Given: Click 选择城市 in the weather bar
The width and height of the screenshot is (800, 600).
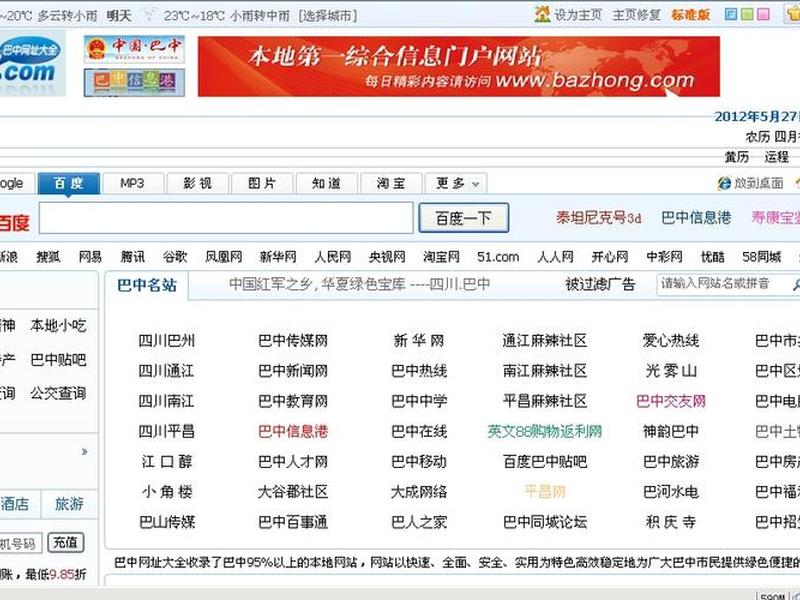Looking at the screenshot, I should 328,16.
